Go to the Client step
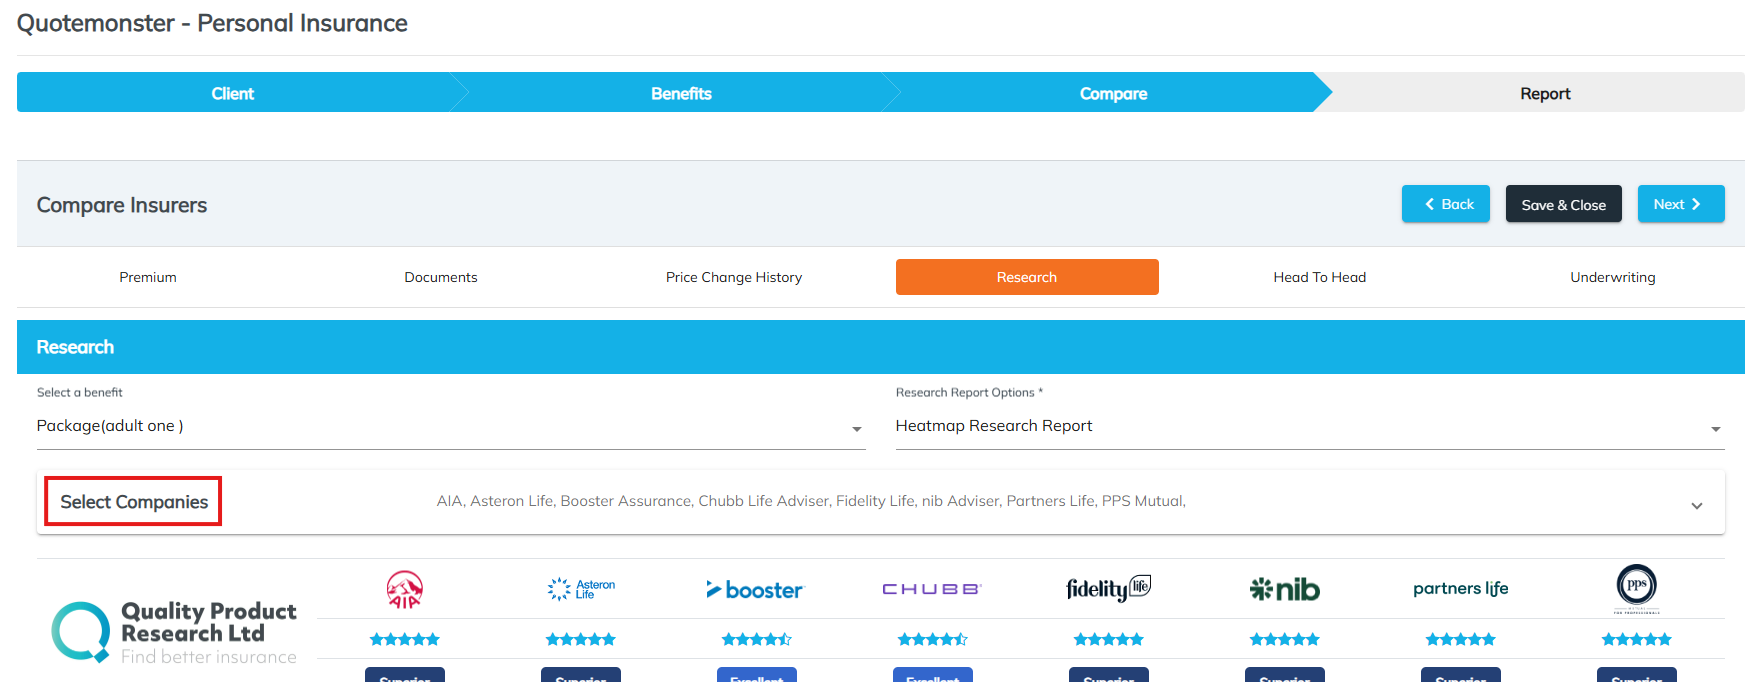1748x682 pixels. [233, 93]
